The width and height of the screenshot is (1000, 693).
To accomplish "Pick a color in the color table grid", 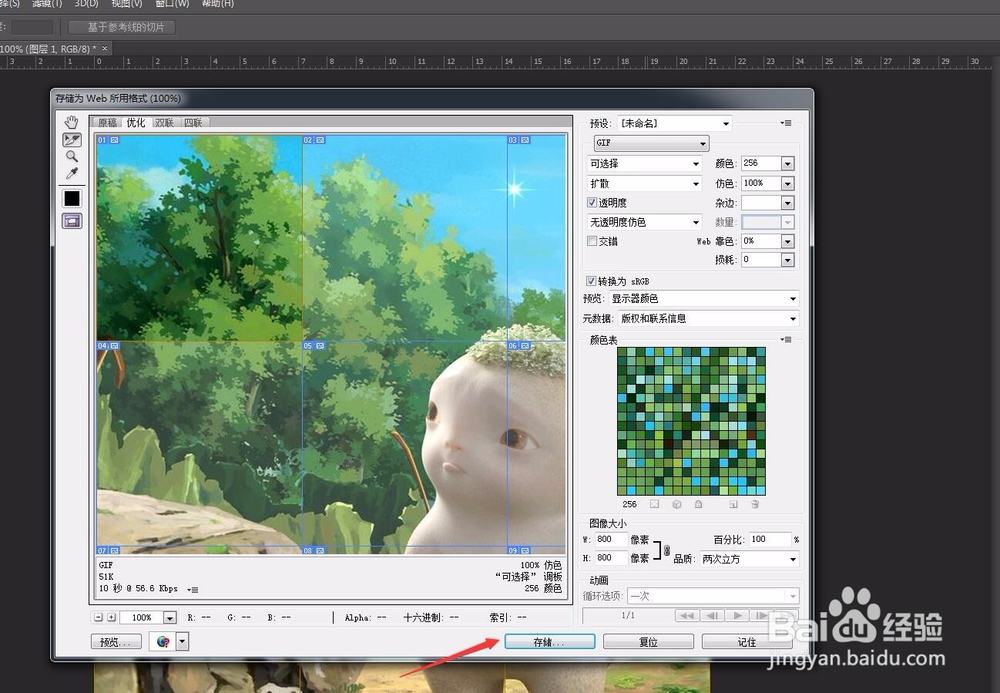I will point(691,421).
